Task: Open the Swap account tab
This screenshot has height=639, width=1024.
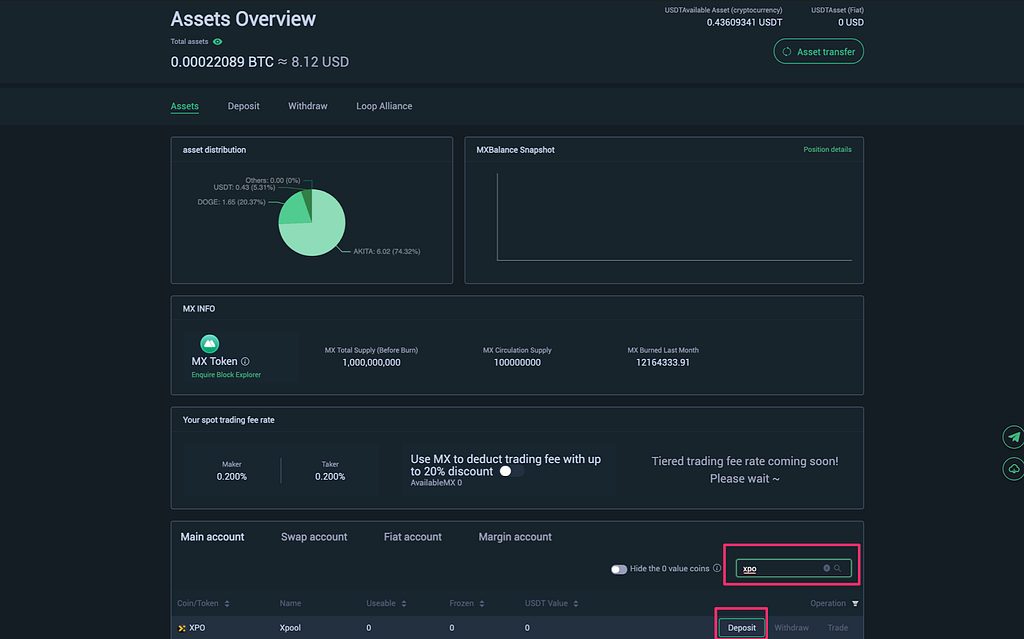Action: click(313, 537)
